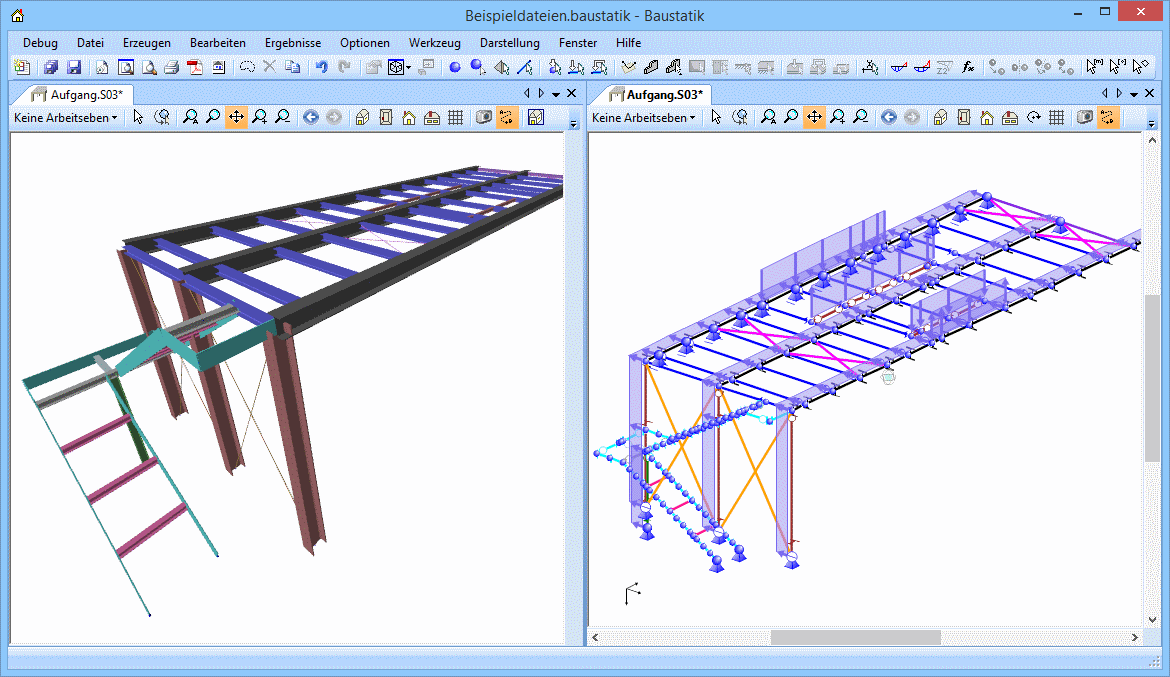Open the Werkzeug menu

click(x=434, y=43)
